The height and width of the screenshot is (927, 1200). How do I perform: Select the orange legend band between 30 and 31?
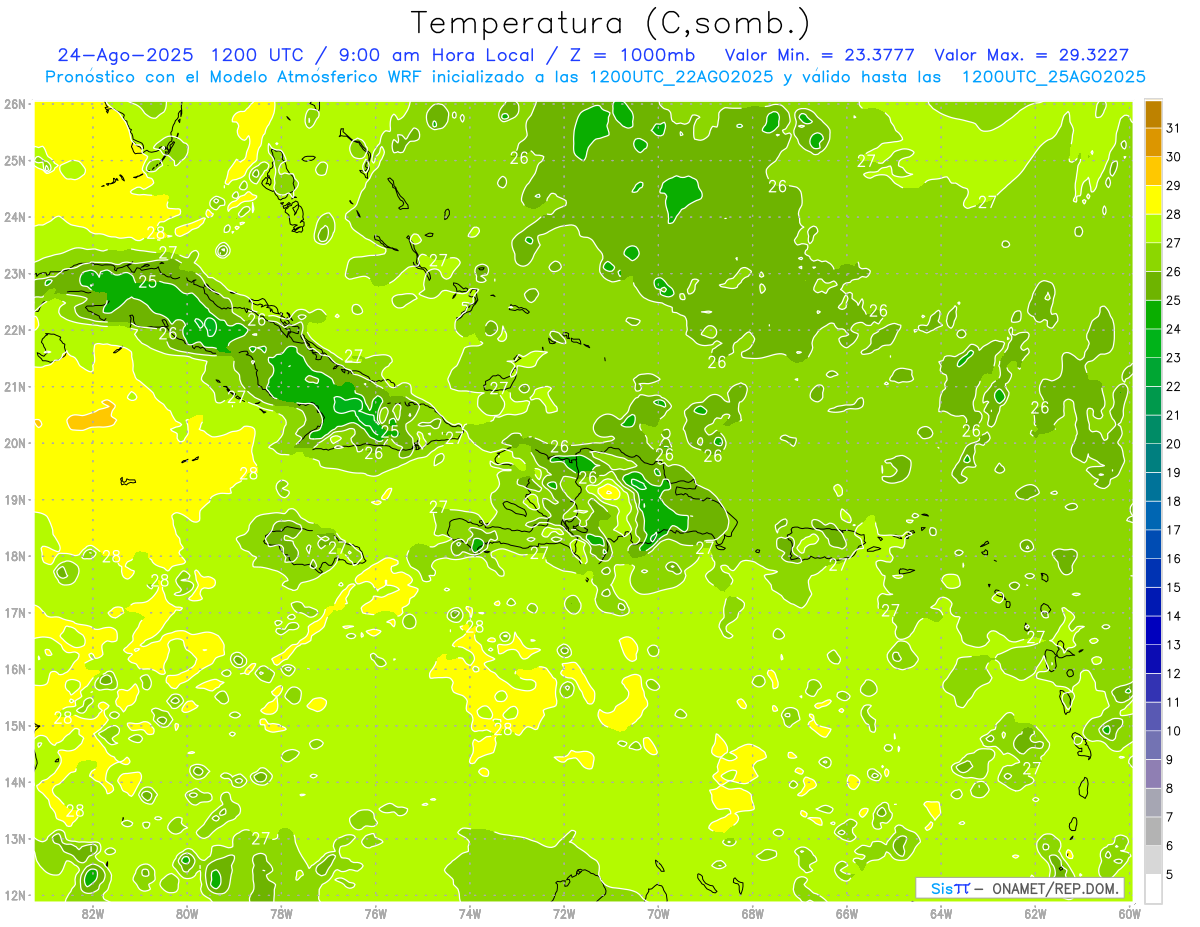coord(1153,143)
